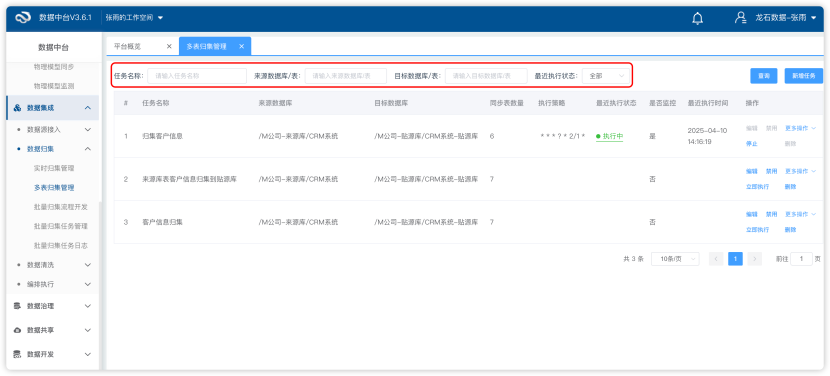The height and width of the screenshot is (376, 830).
Task: Click the 共 3 条 total count
Action: [633, 259]
